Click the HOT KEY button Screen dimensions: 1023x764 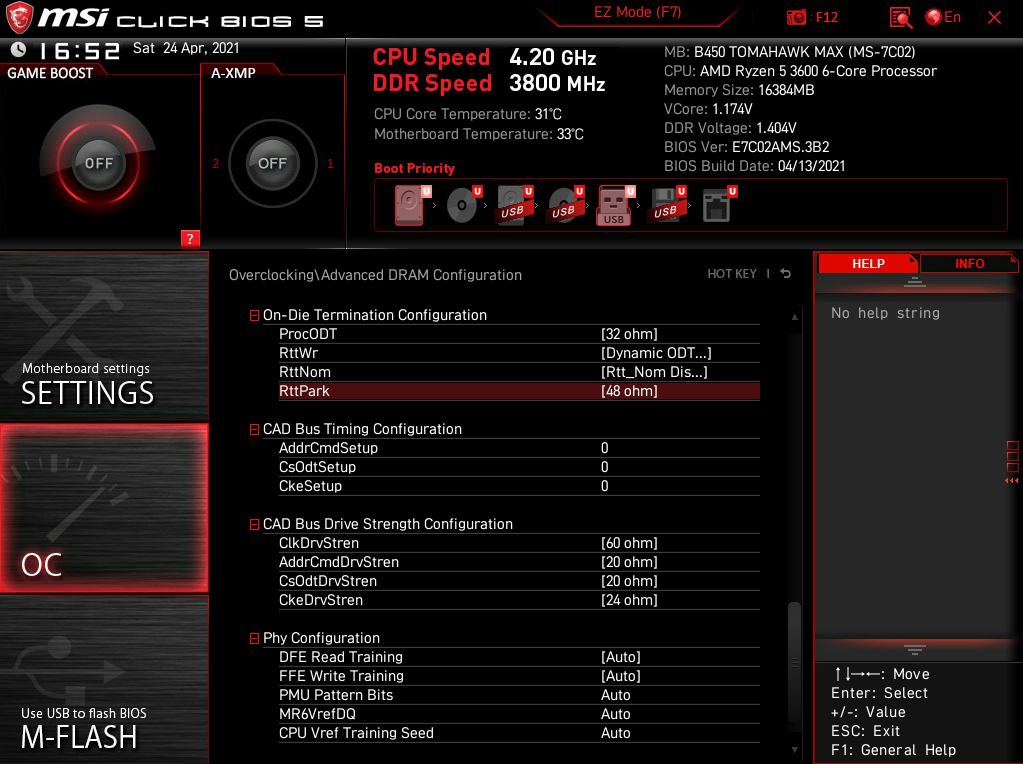732,274
